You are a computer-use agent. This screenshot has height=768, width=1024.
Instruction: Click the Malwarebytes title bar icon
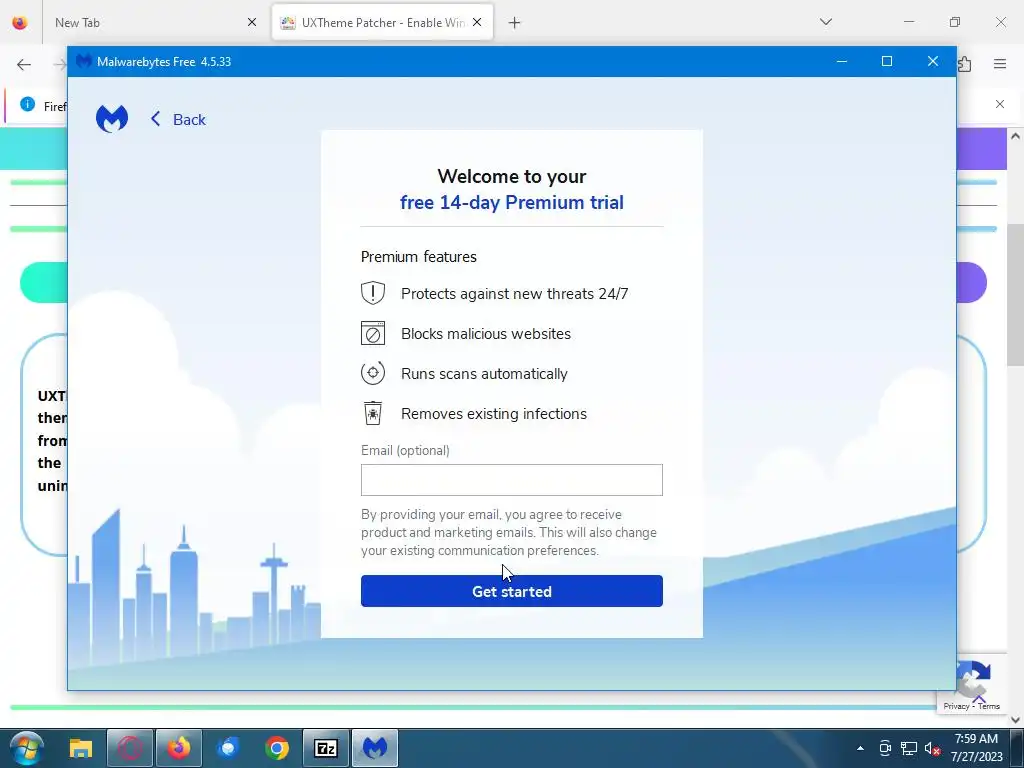pyautogui.click(x=83, y=61)
